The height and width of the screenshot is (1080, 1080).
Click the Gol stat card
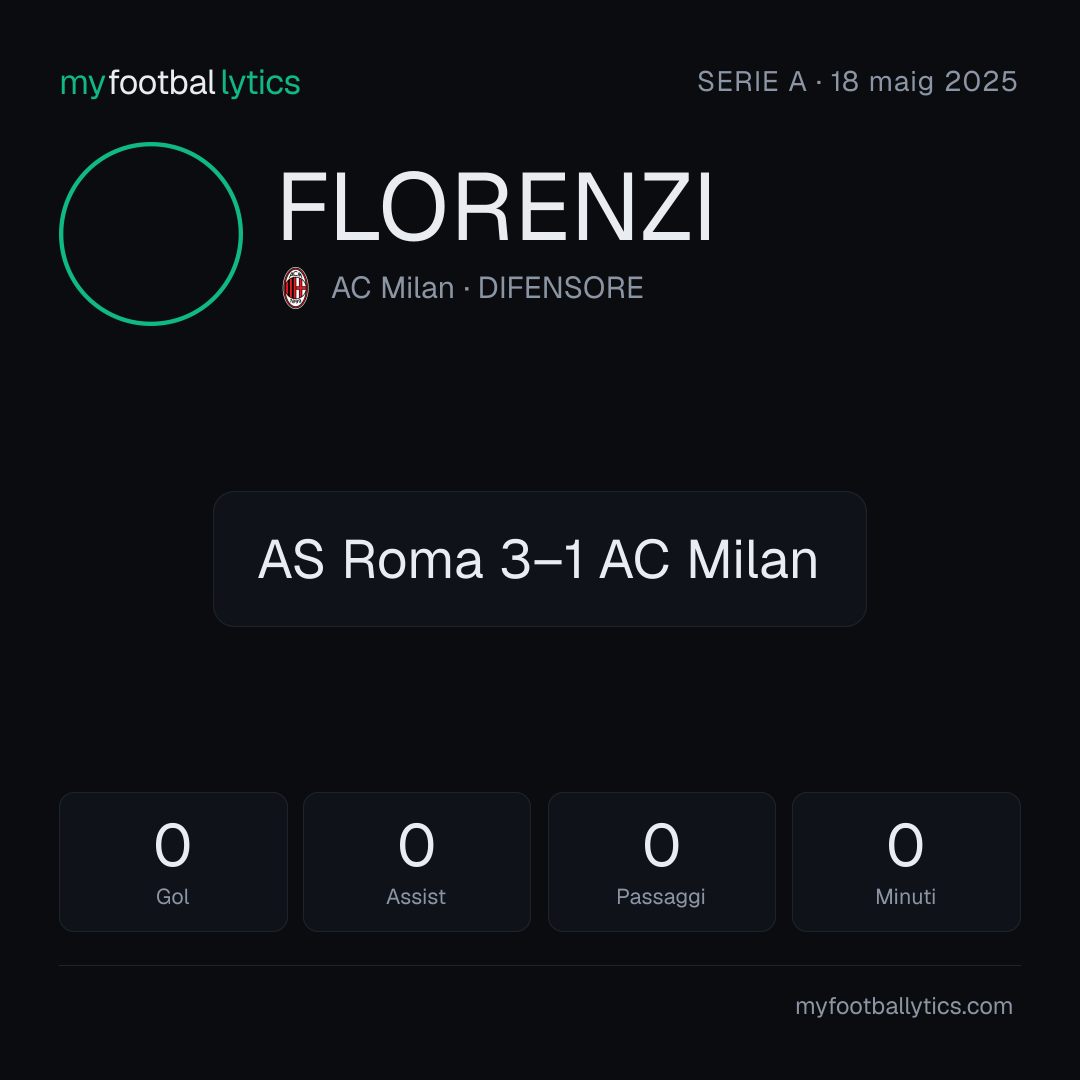tap(173, 862)
